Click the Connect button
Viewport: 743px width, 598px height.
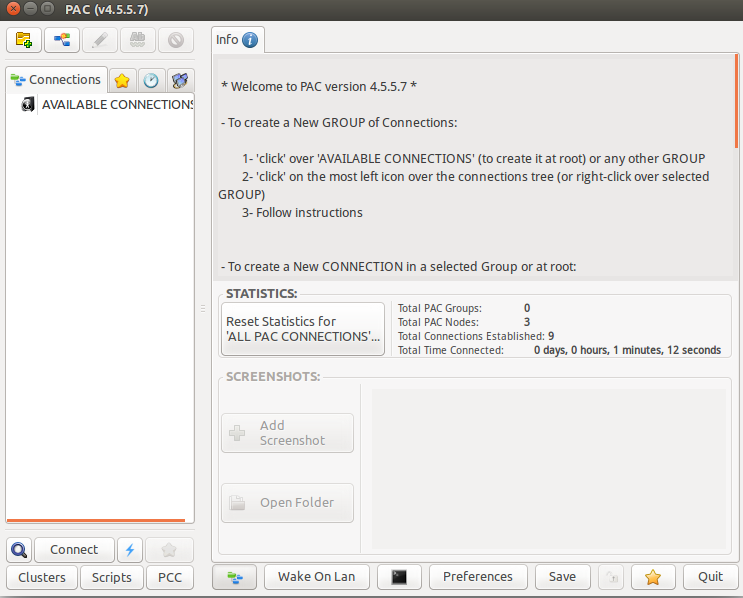74,550
